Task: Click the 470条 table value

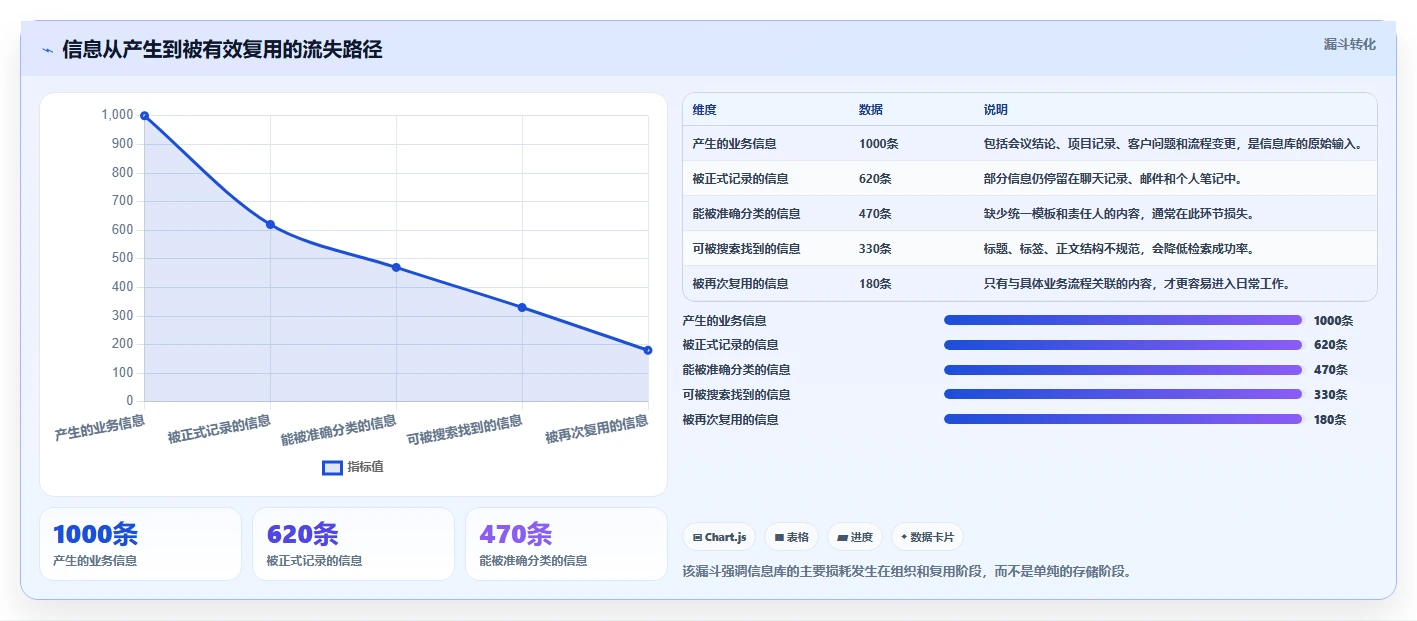Action: point(875,214)
